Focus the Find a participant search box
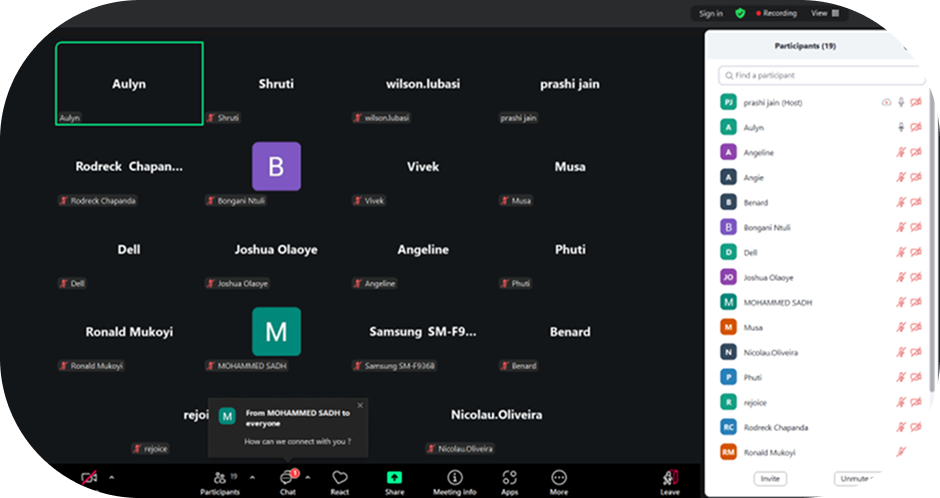 pyautogui.click(x=821, y=76)
